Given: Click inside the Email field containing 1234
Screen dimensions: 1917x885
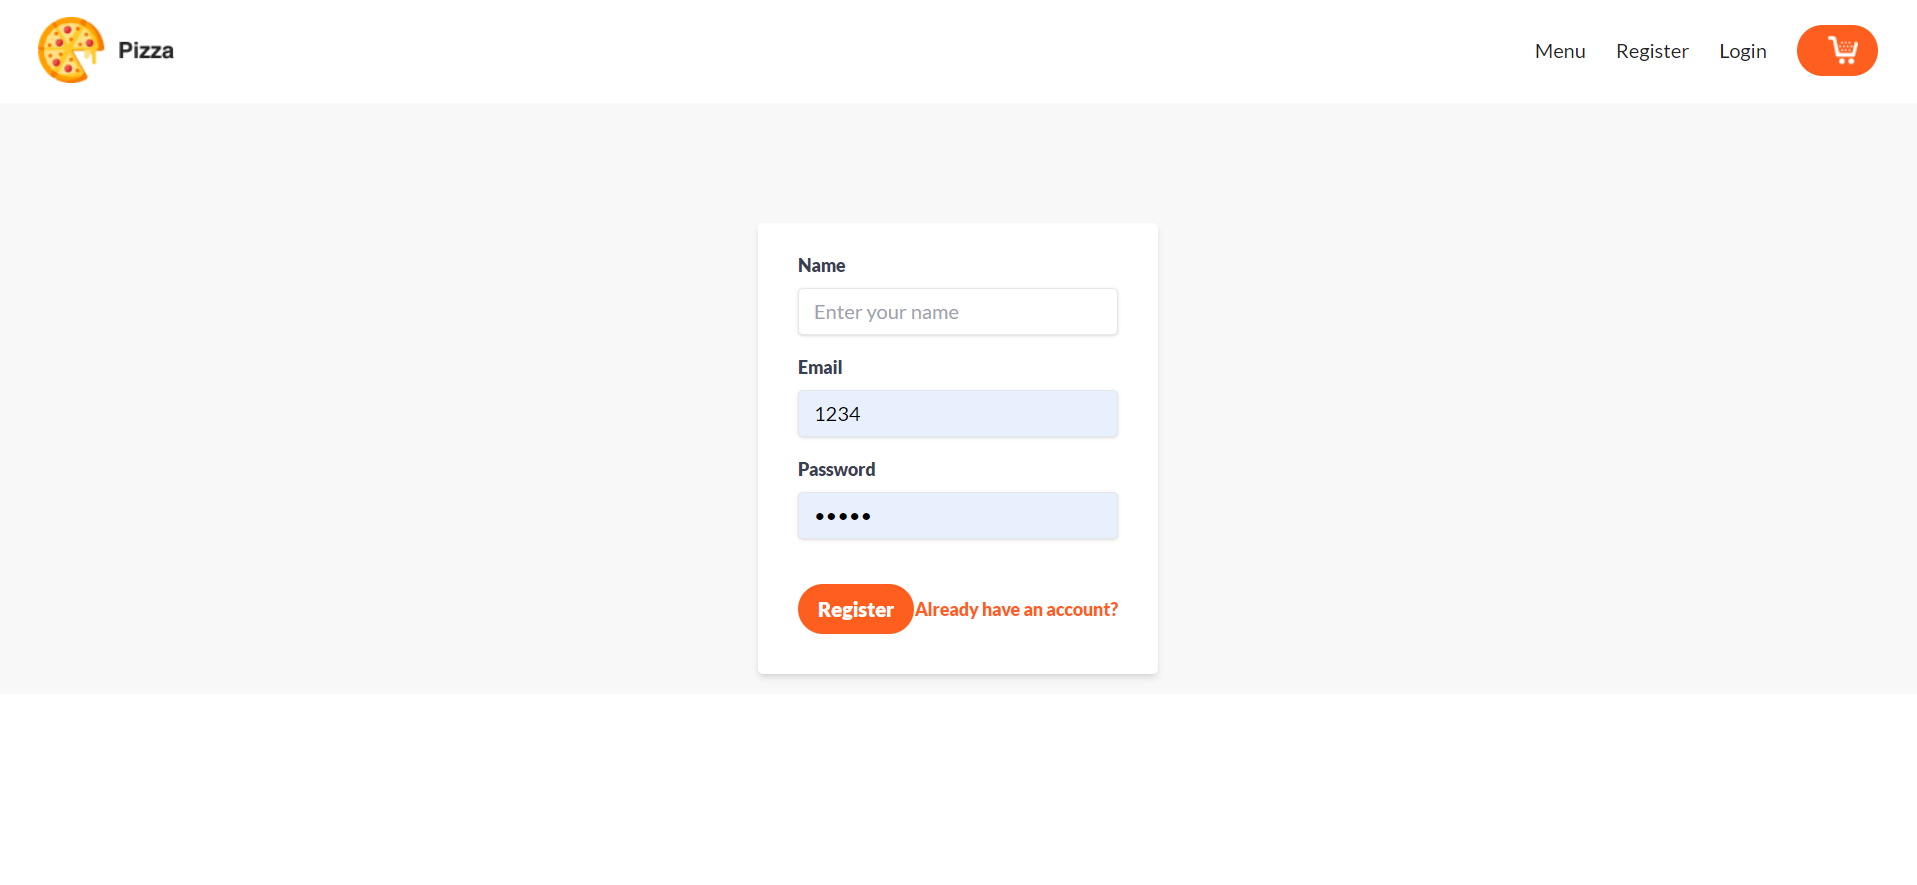Looking at the screenshot, I should coord(957,413).
